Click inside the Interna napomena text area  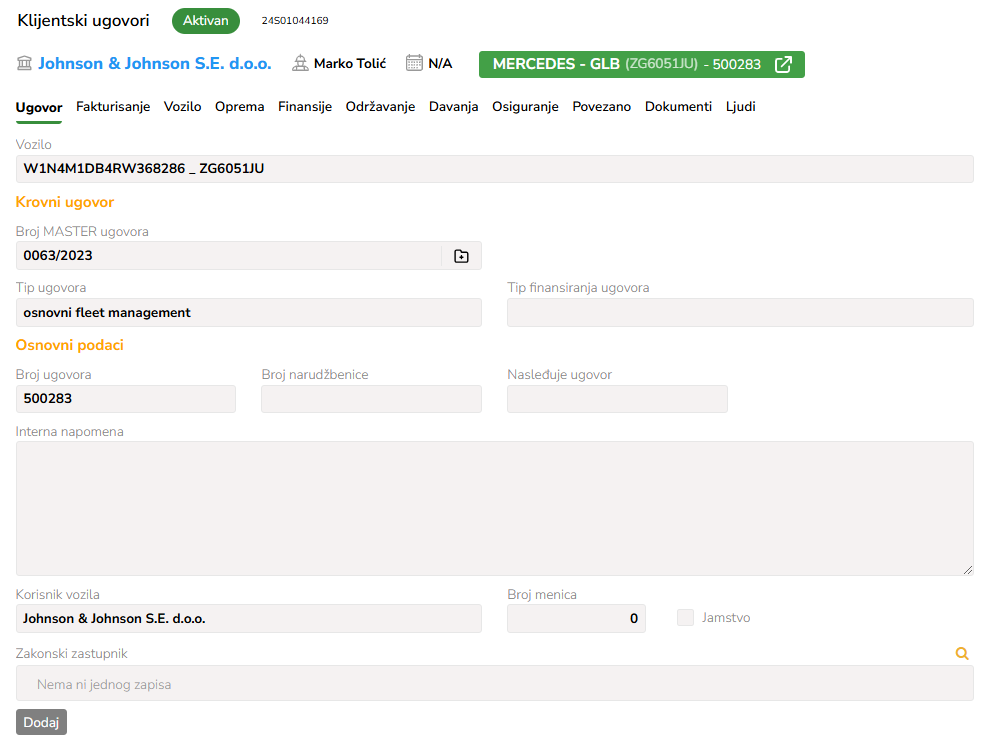click(x=495, y=508)
